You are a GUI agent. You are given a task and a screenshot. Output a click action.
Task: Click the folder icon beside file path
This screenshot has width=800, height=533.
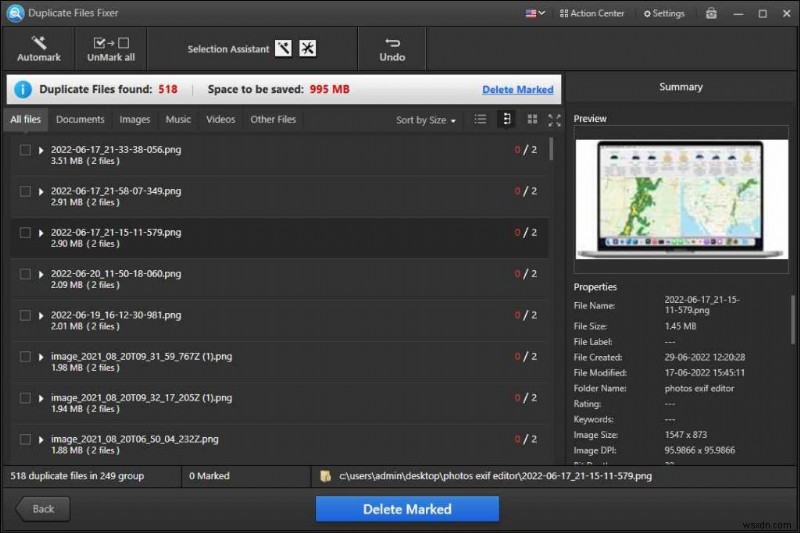point(325,476)
